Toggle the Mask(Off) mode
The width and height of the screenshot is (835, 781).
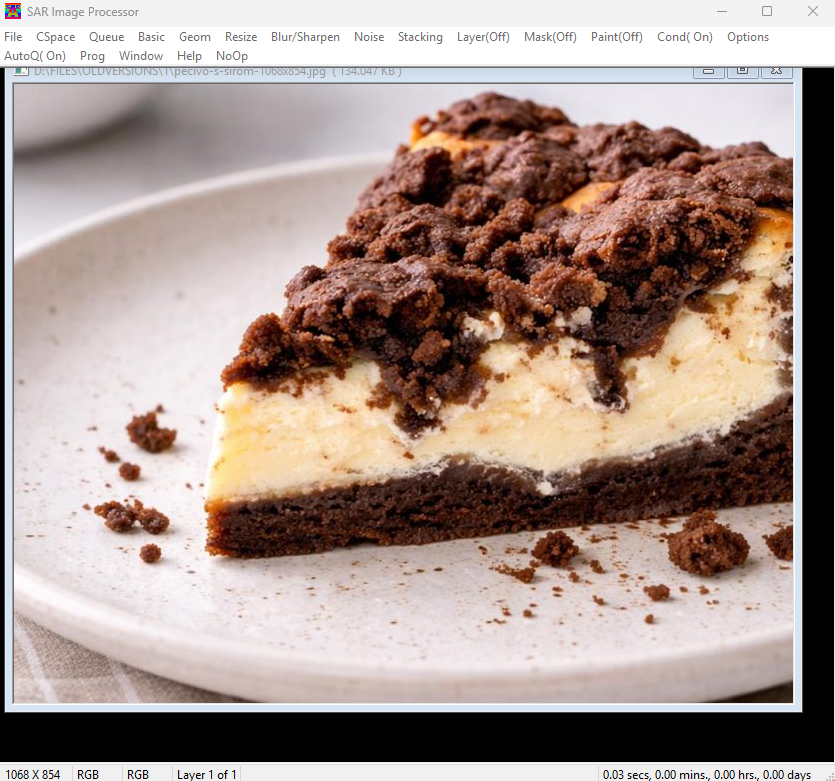pyautogui.click(x=550, y=37)
